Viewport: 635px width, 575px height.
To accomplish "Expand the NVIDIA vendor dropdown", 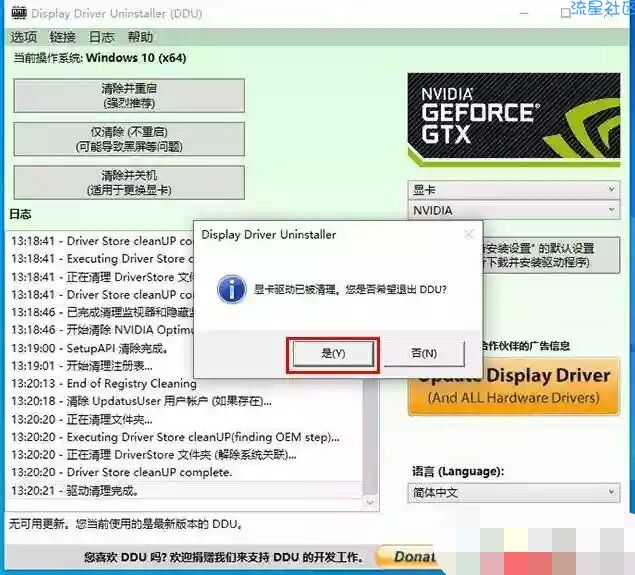I will click(514, 210).
